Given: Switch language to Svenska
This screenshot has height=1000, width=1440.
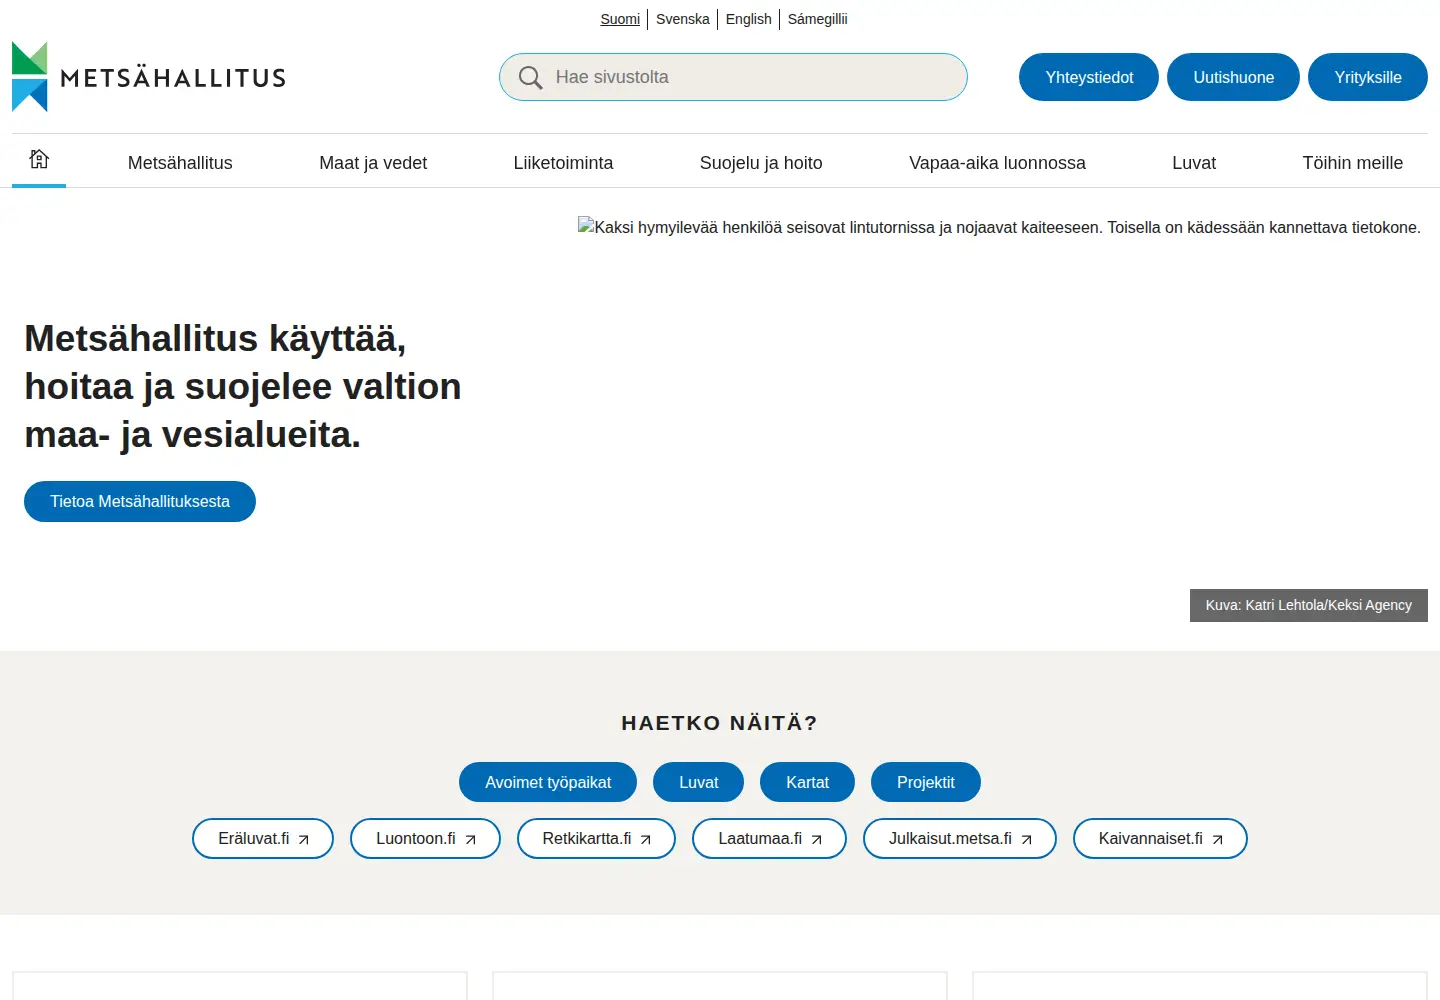Looking at the screenshot, I should 683,19.
